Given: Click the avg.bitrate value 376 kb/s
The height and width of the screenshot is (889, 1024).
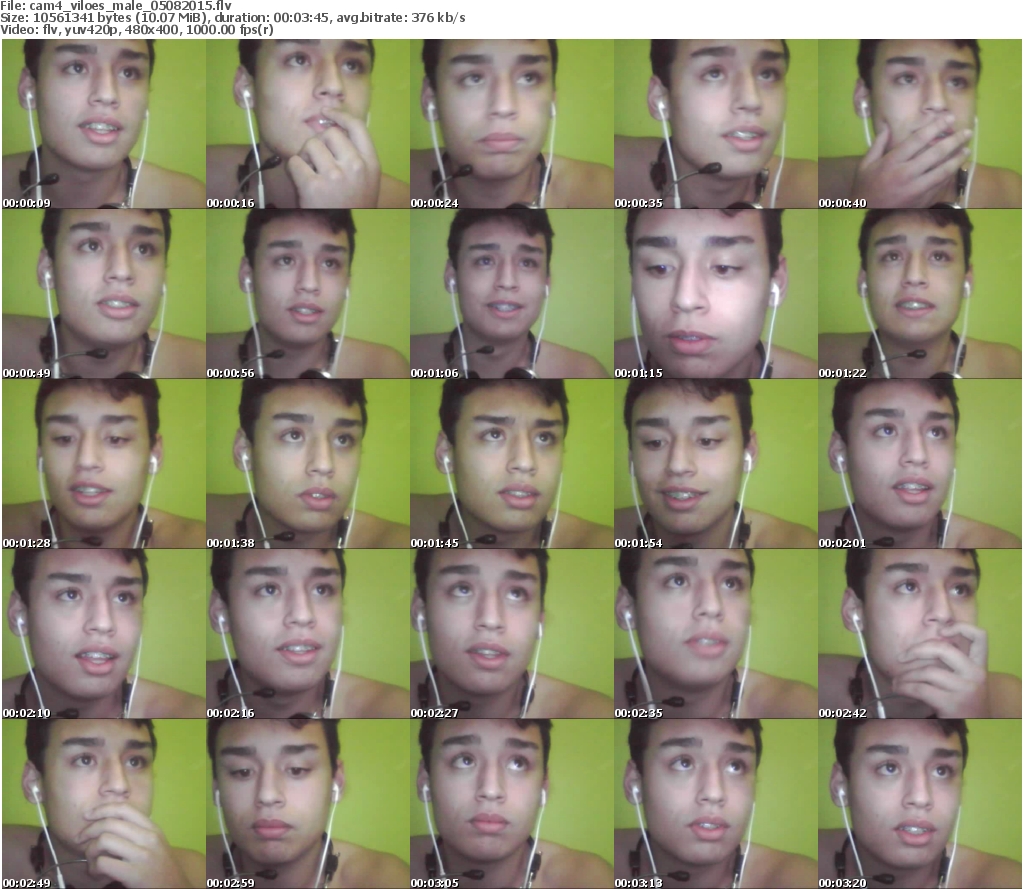Looking at the screenshot, I should pyautogui.click(x=438, y=18).
